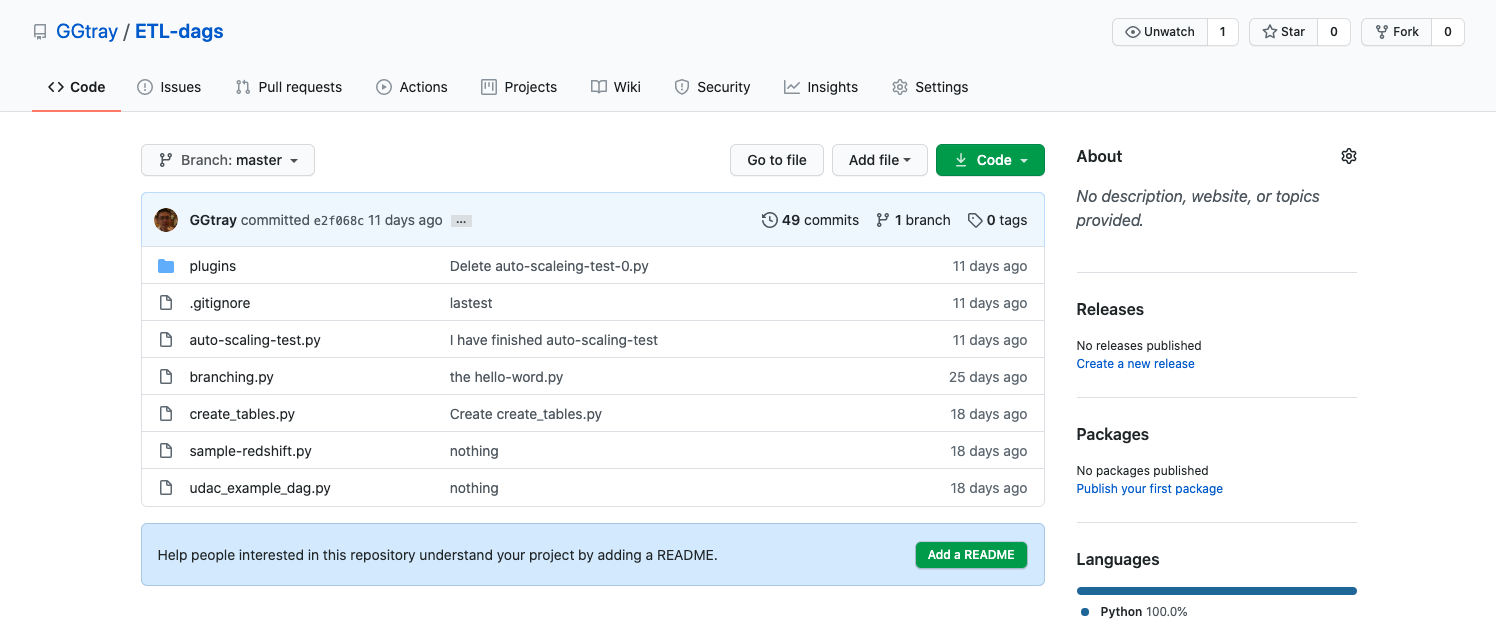
Task: Open commit 'the hello-word.py'
Action: click(506, 377)
